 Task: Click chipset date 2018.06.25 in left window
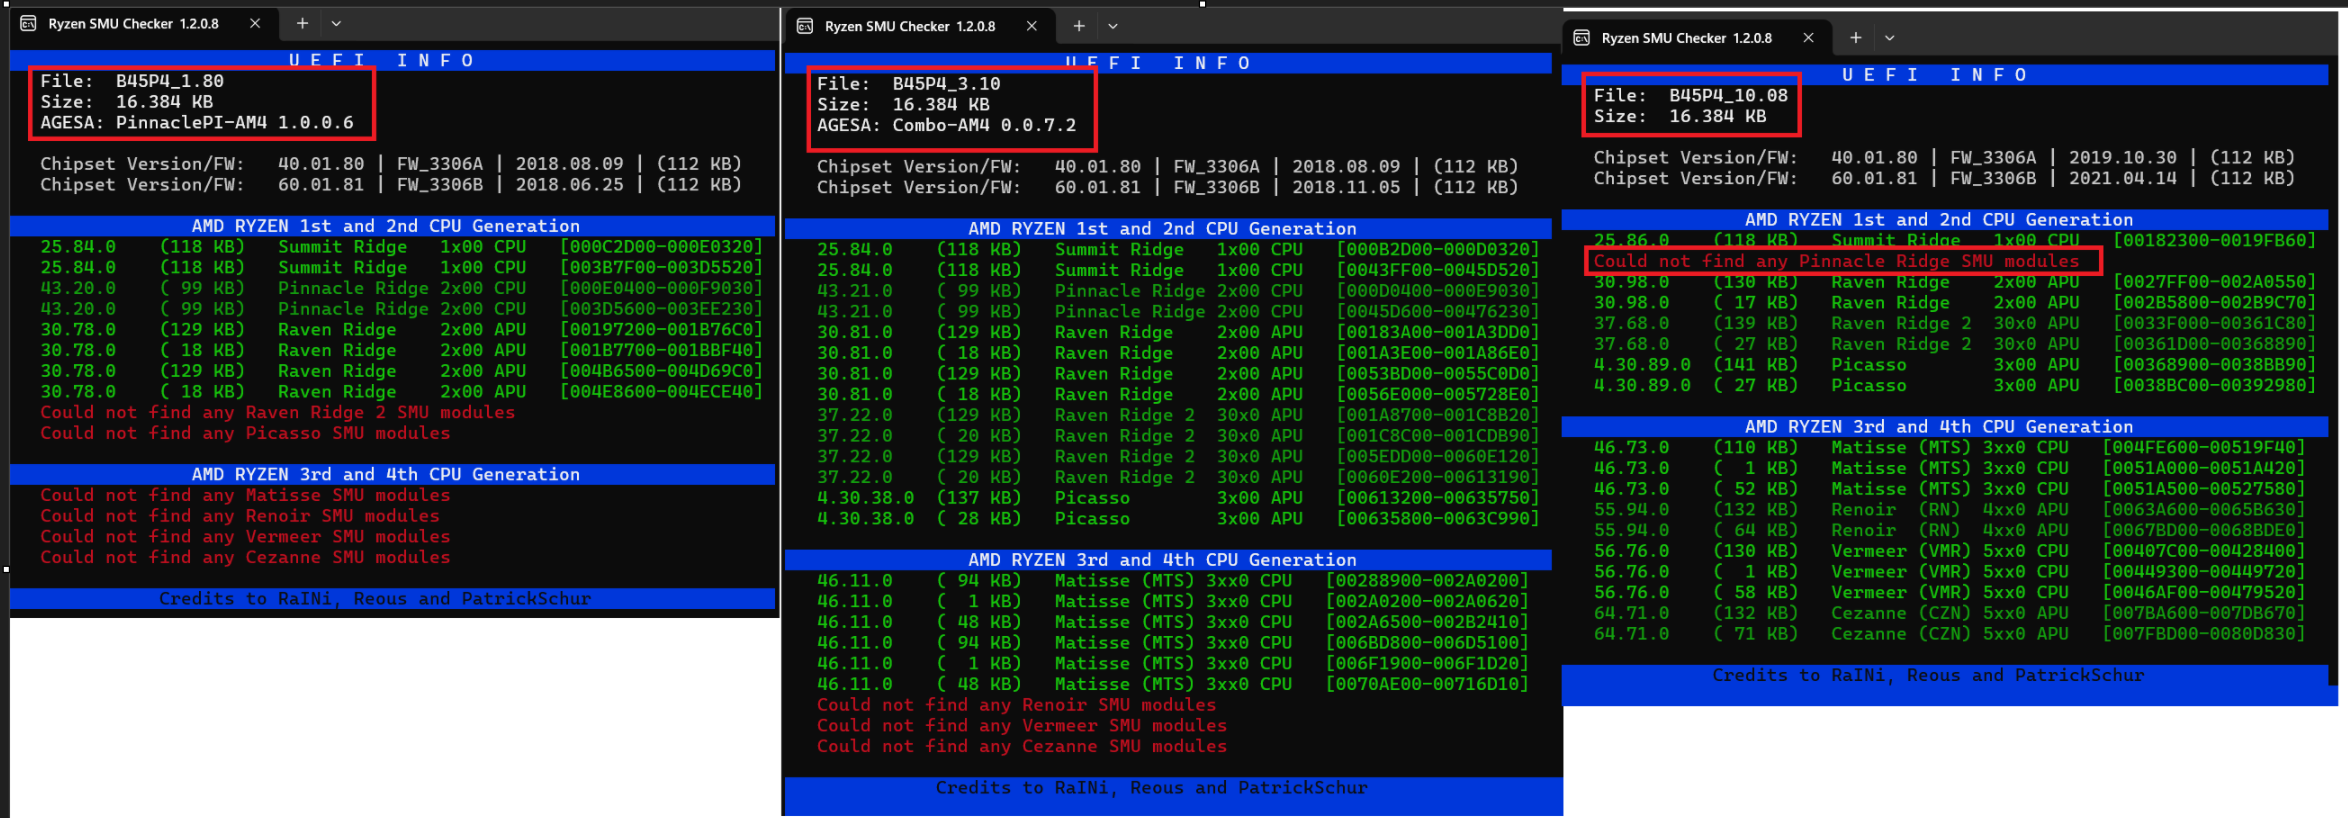569,185
